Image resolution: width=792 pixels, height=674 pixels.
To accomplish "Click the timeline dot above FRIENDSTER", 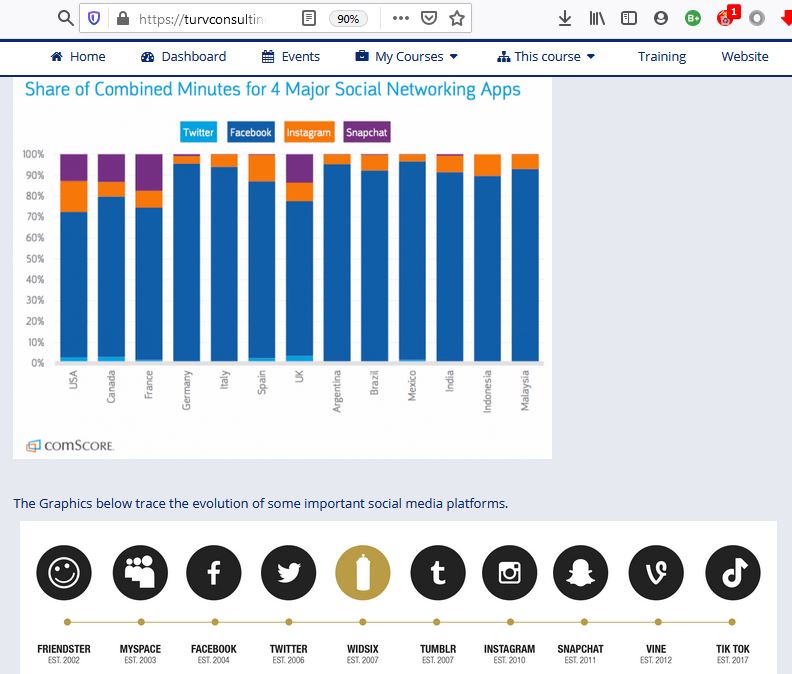I will pos(67,622).
